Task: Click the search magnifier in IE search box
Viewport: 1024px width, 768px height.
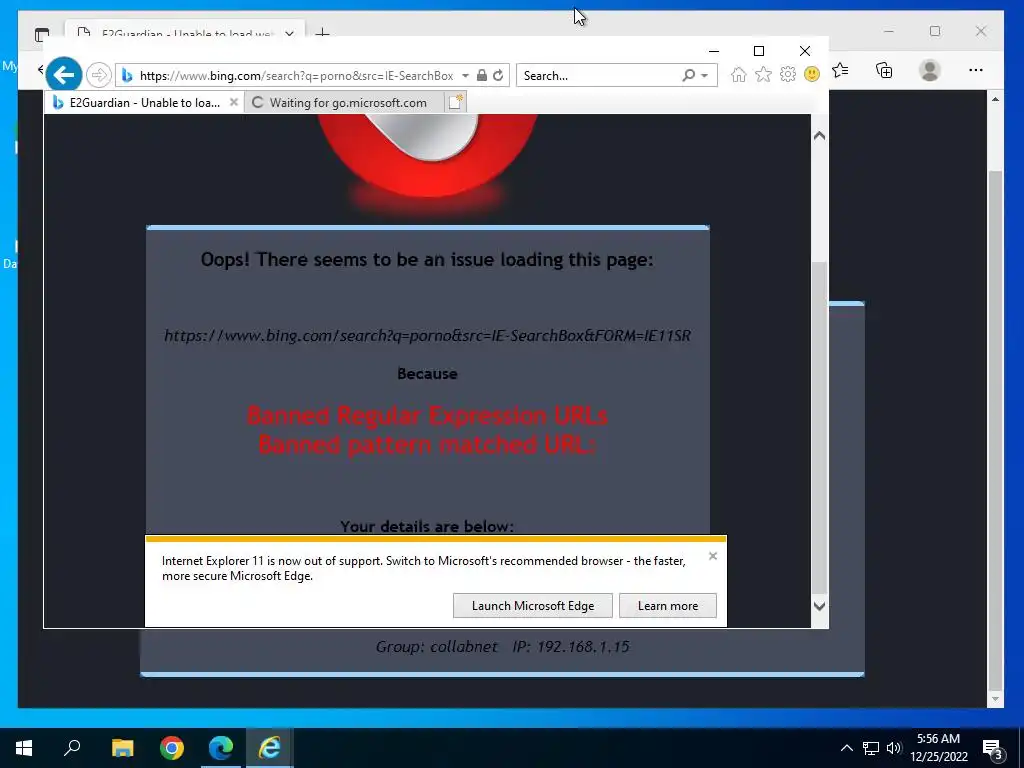Action: pyautogui.click(x=688, y=75)
